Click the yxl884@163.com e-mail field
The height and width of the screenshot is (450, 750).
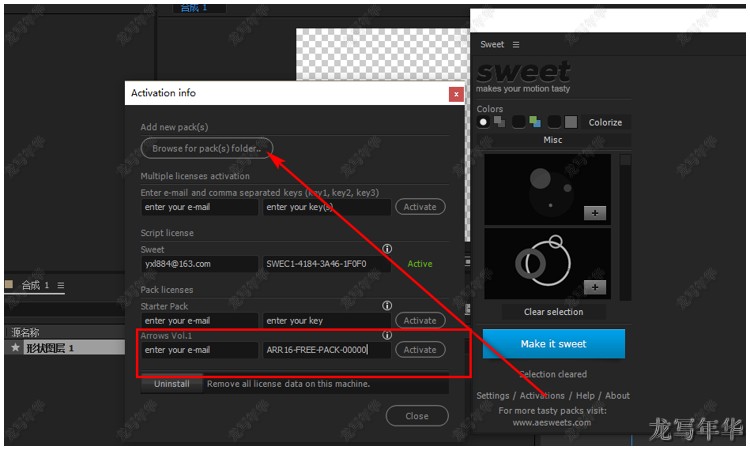click(199, 264)
